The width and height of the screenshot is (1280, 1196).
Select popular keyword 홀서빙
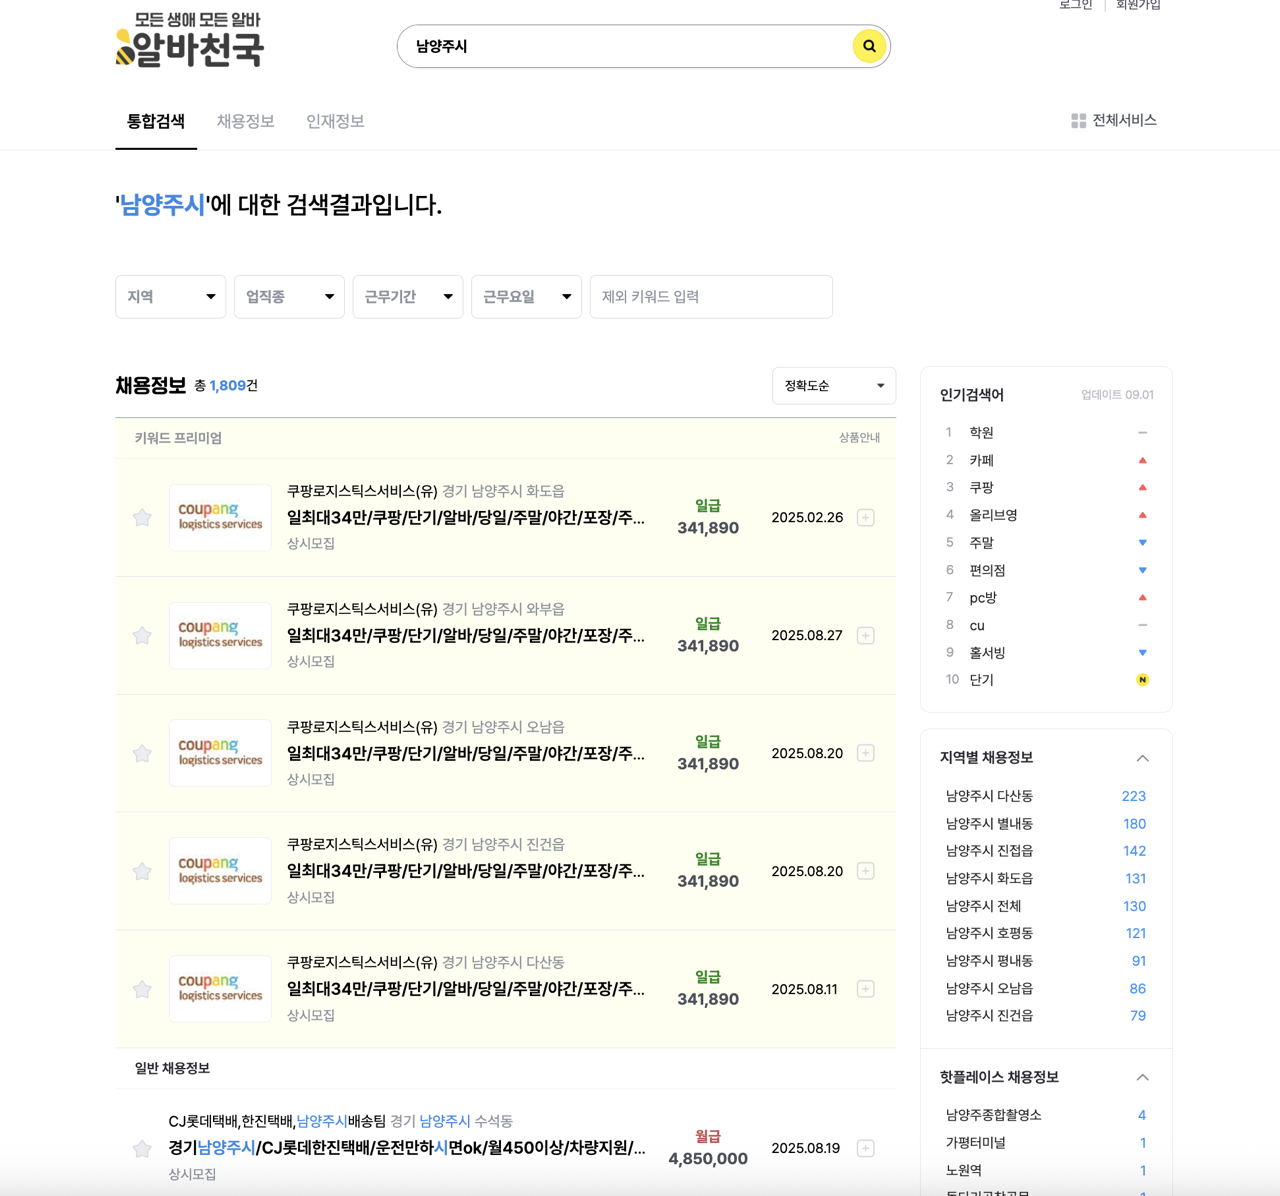click(987, 653)
